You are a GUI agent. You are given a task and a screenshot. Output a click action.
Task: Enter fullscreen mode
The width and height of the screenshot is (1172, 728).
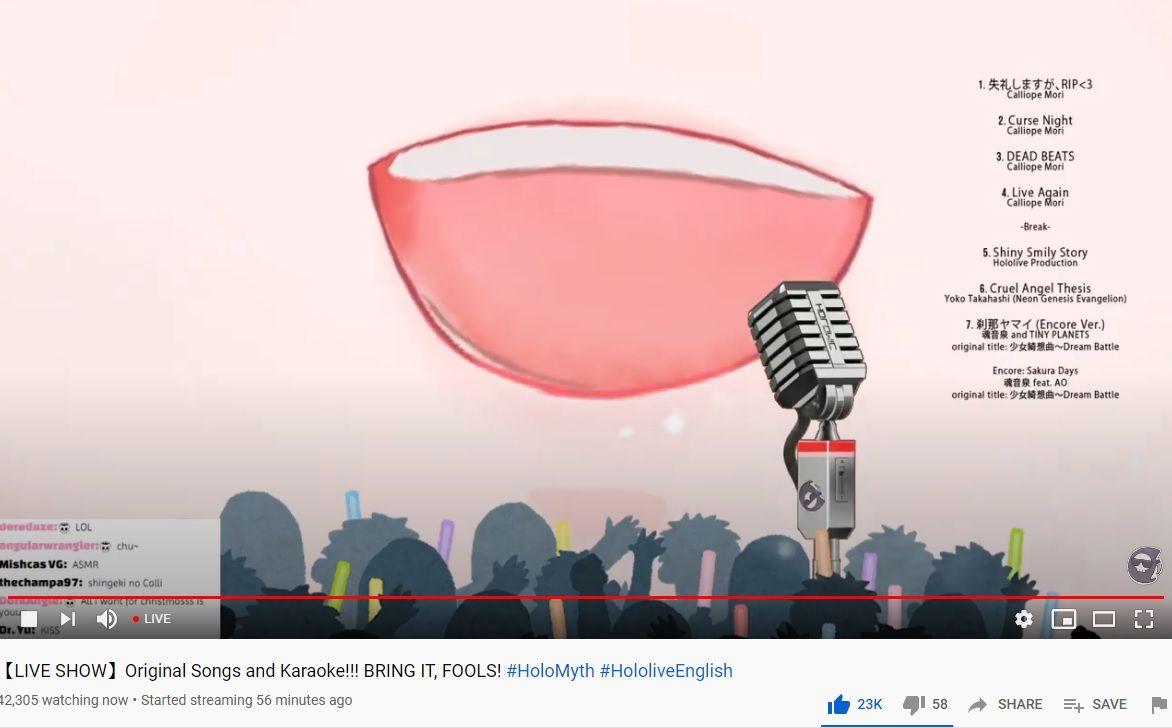click(x=1144, y=619)
